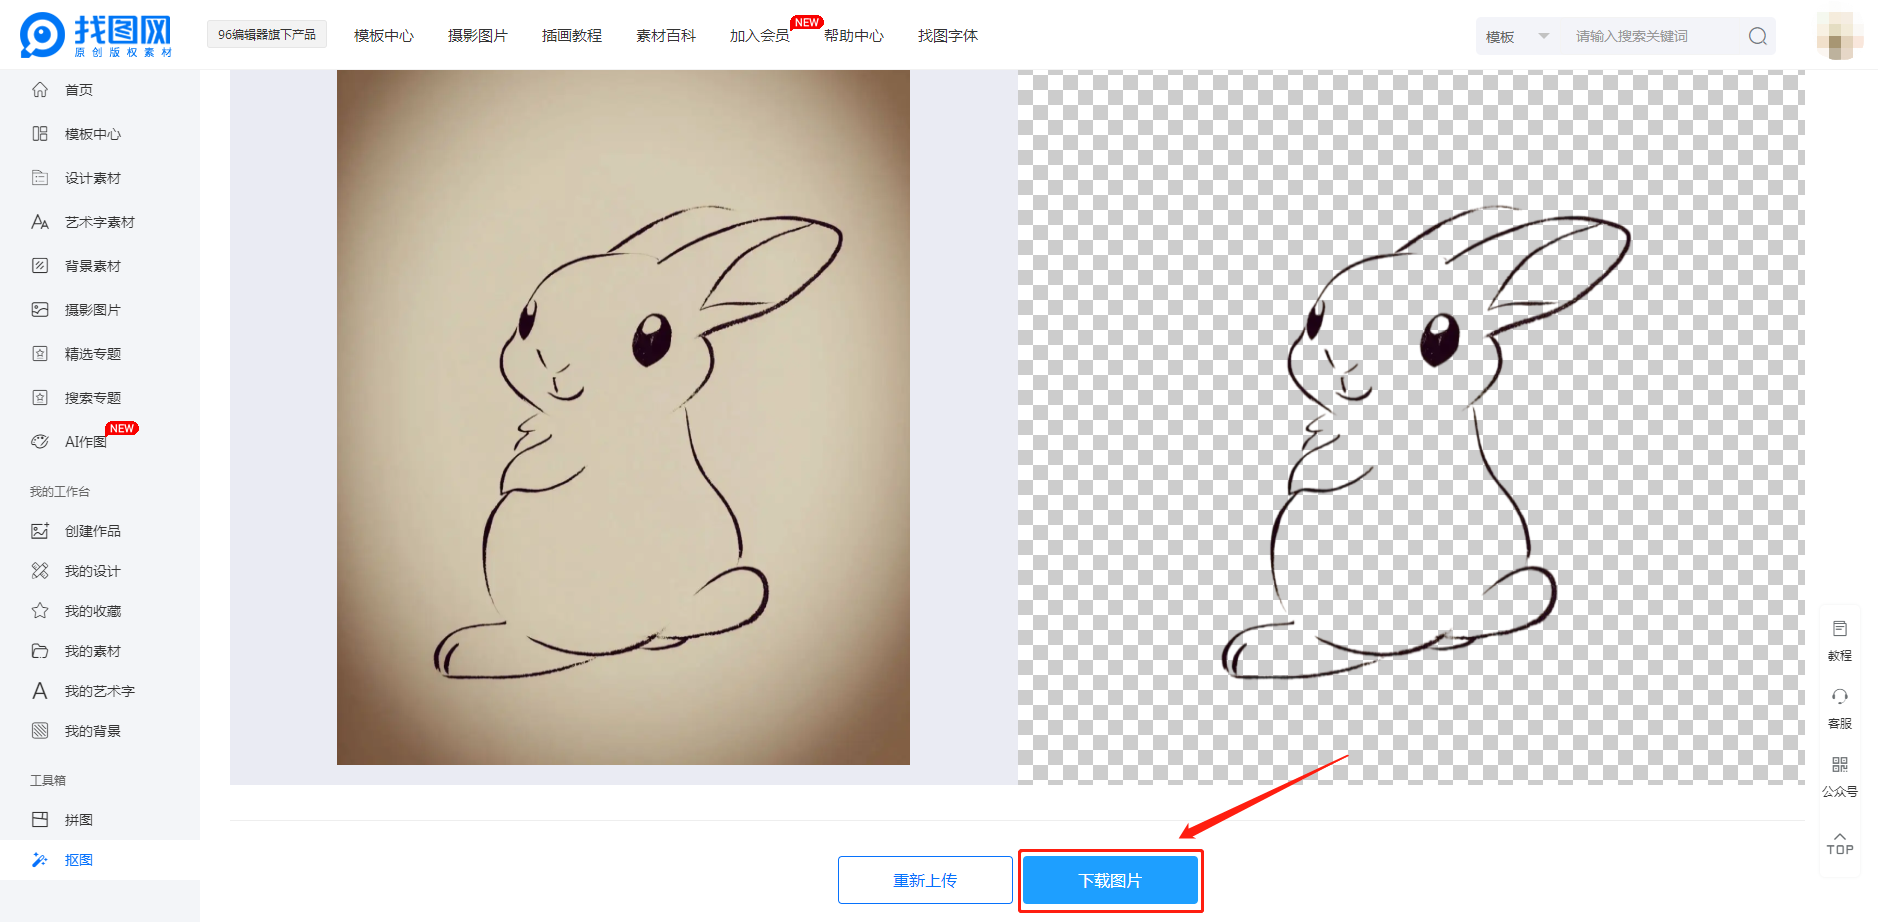
Task: Click the 我的素材 folder icon
Action: pos(40,651)
